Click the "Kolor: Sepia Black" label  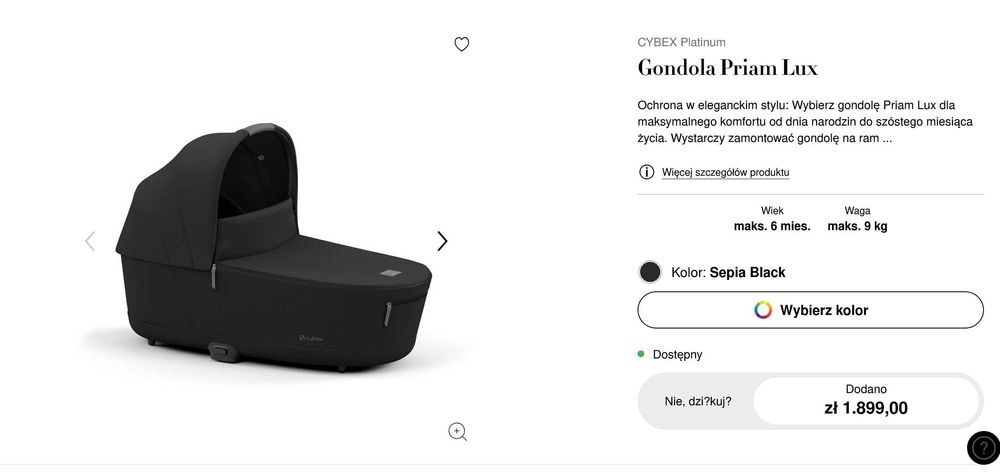[x=728, y=272]
